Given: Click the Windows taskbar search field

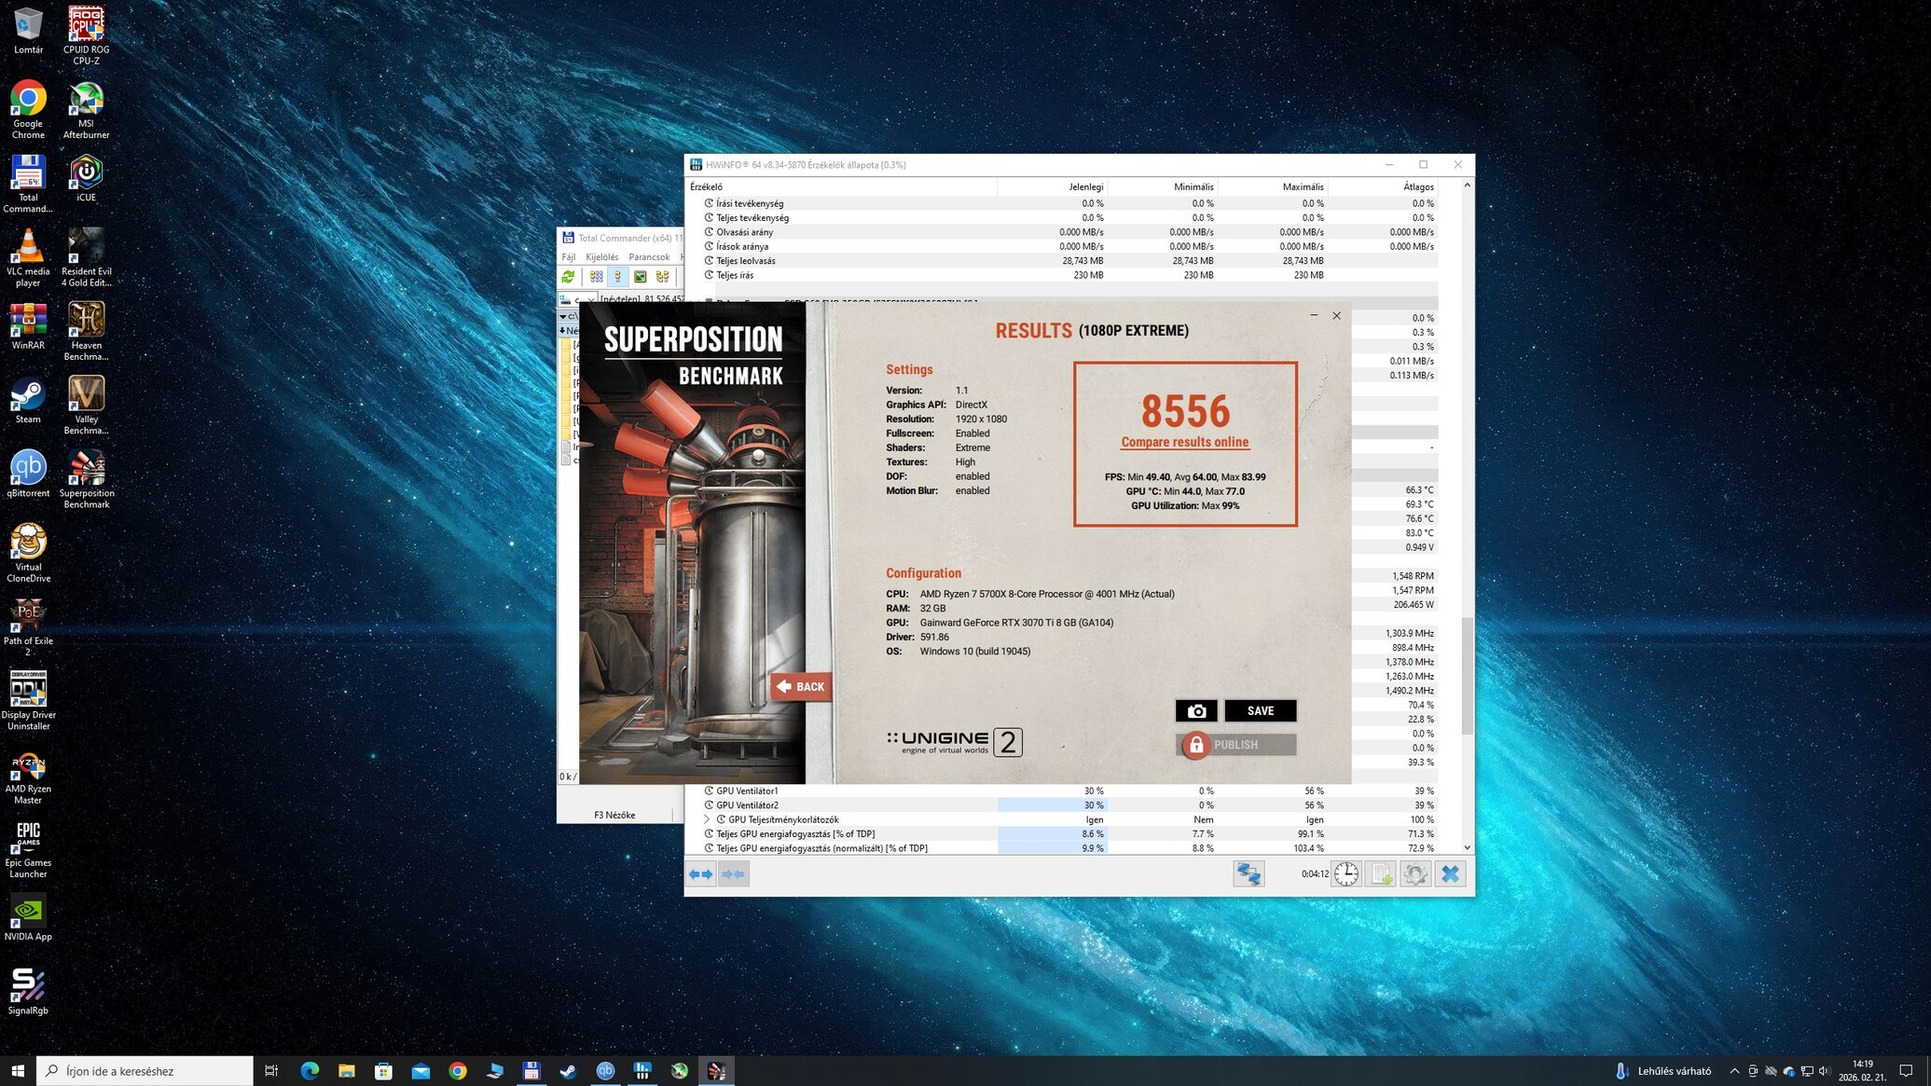Looking at the screenshot, I should tap(145, 1071).
